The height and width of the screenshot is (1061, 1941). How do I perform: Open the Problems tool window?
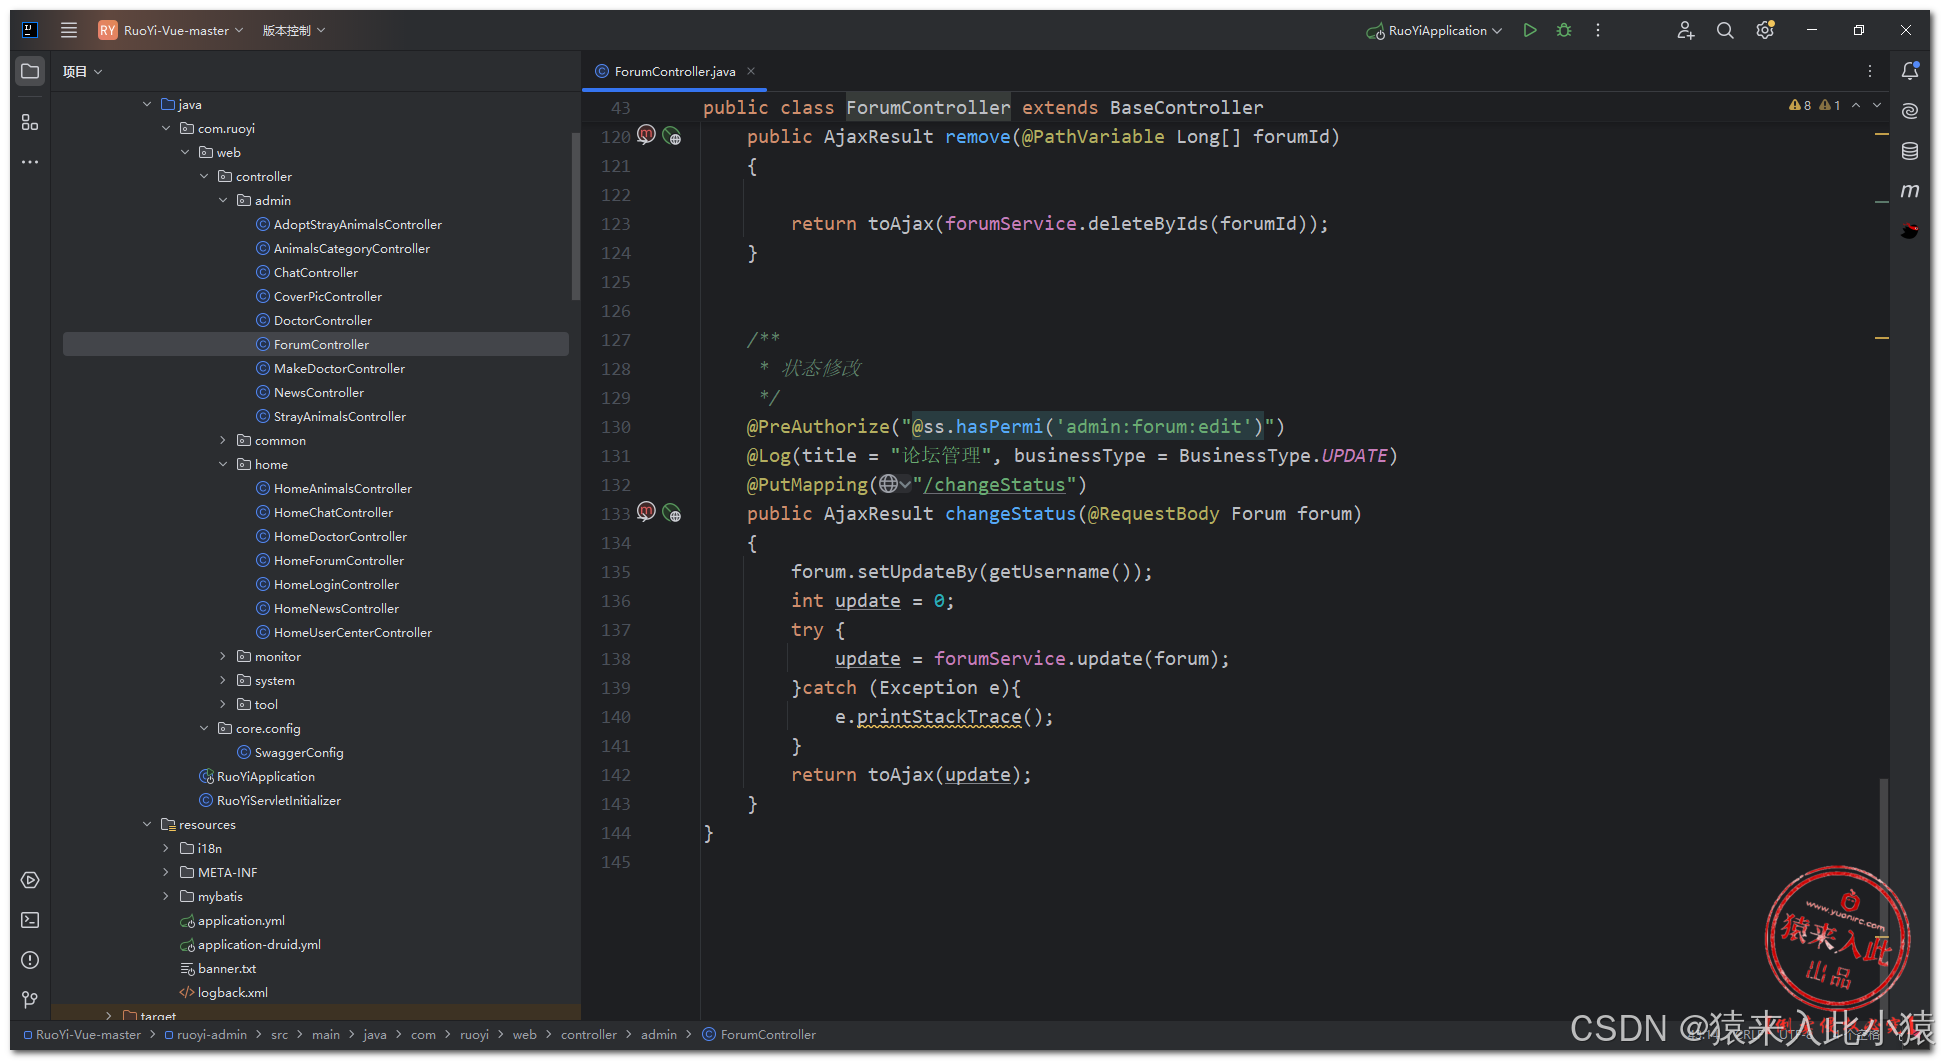(x=30, y=960)
